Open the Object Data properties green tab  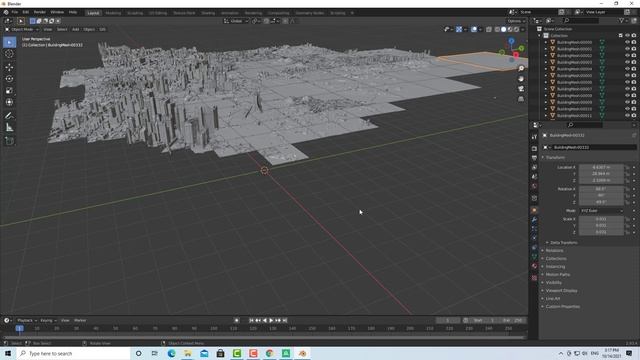click(x=534, y=257)
